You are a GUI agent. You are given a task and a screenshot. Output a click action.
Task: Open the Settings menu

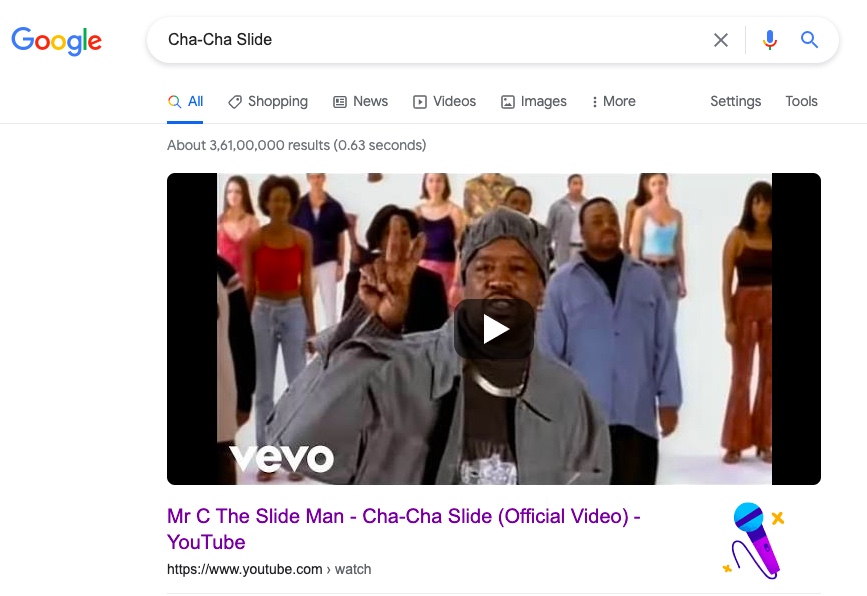coord(735,102)
